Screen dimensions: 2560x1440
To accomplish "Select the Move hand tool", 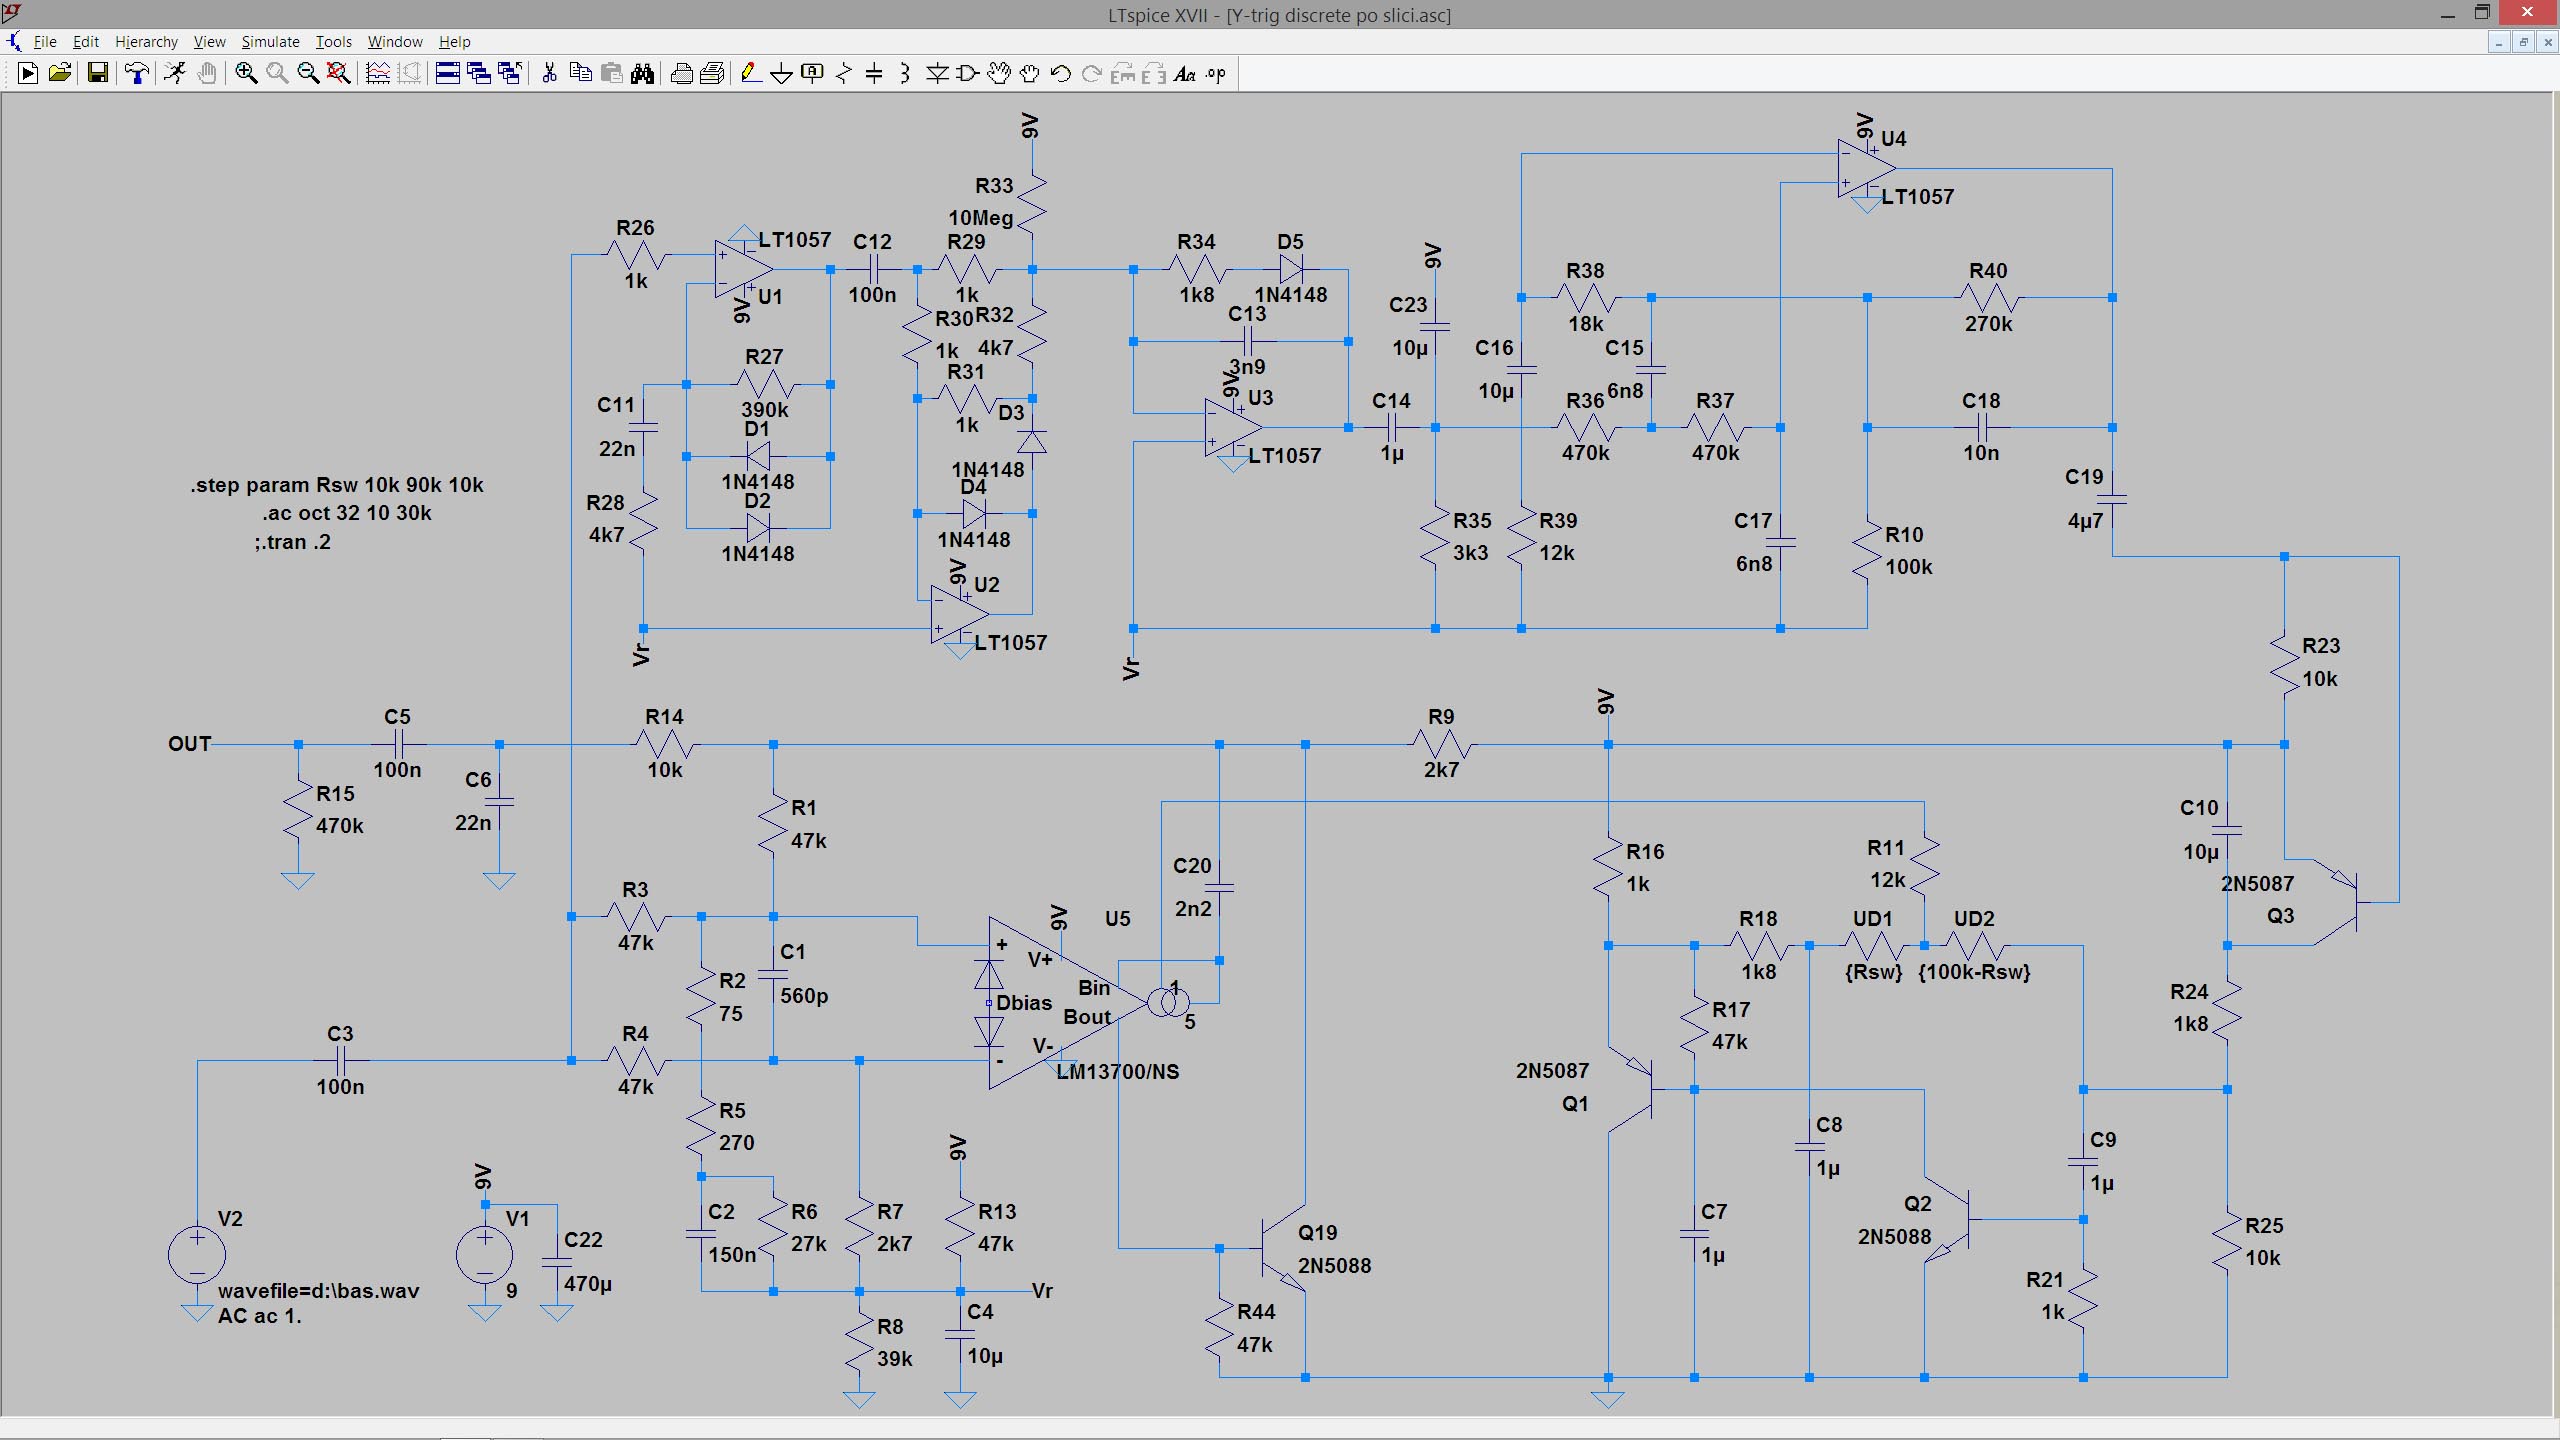I will pos(999,73).
